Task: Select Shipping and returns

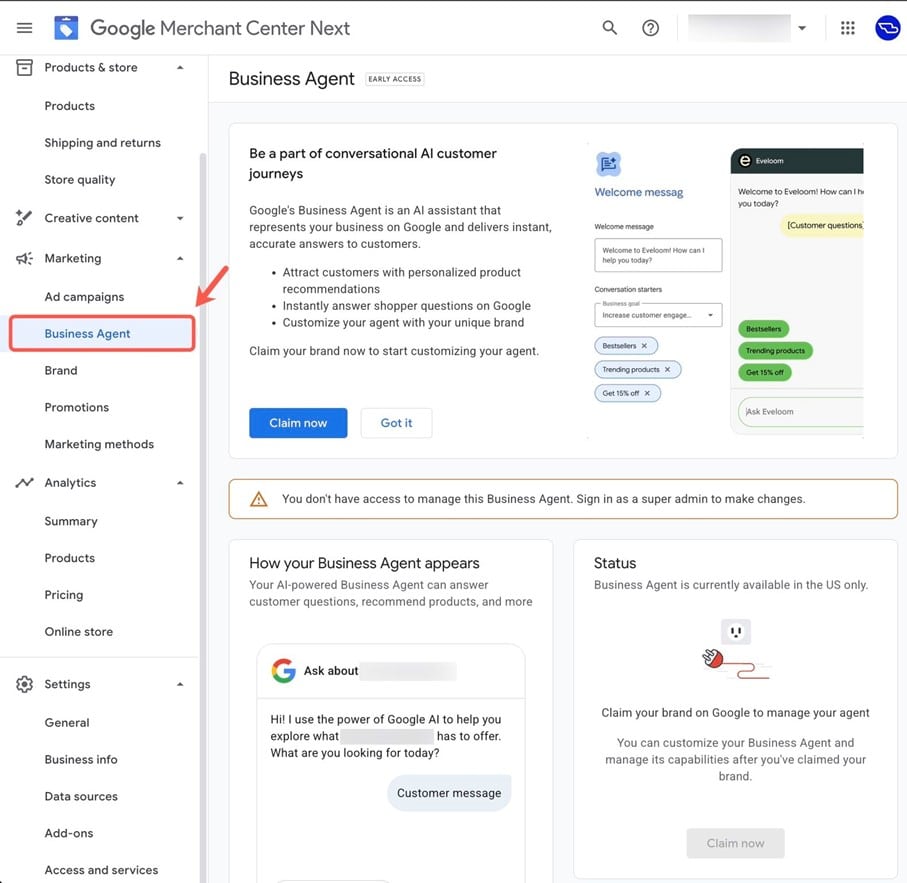Action: 102,143
